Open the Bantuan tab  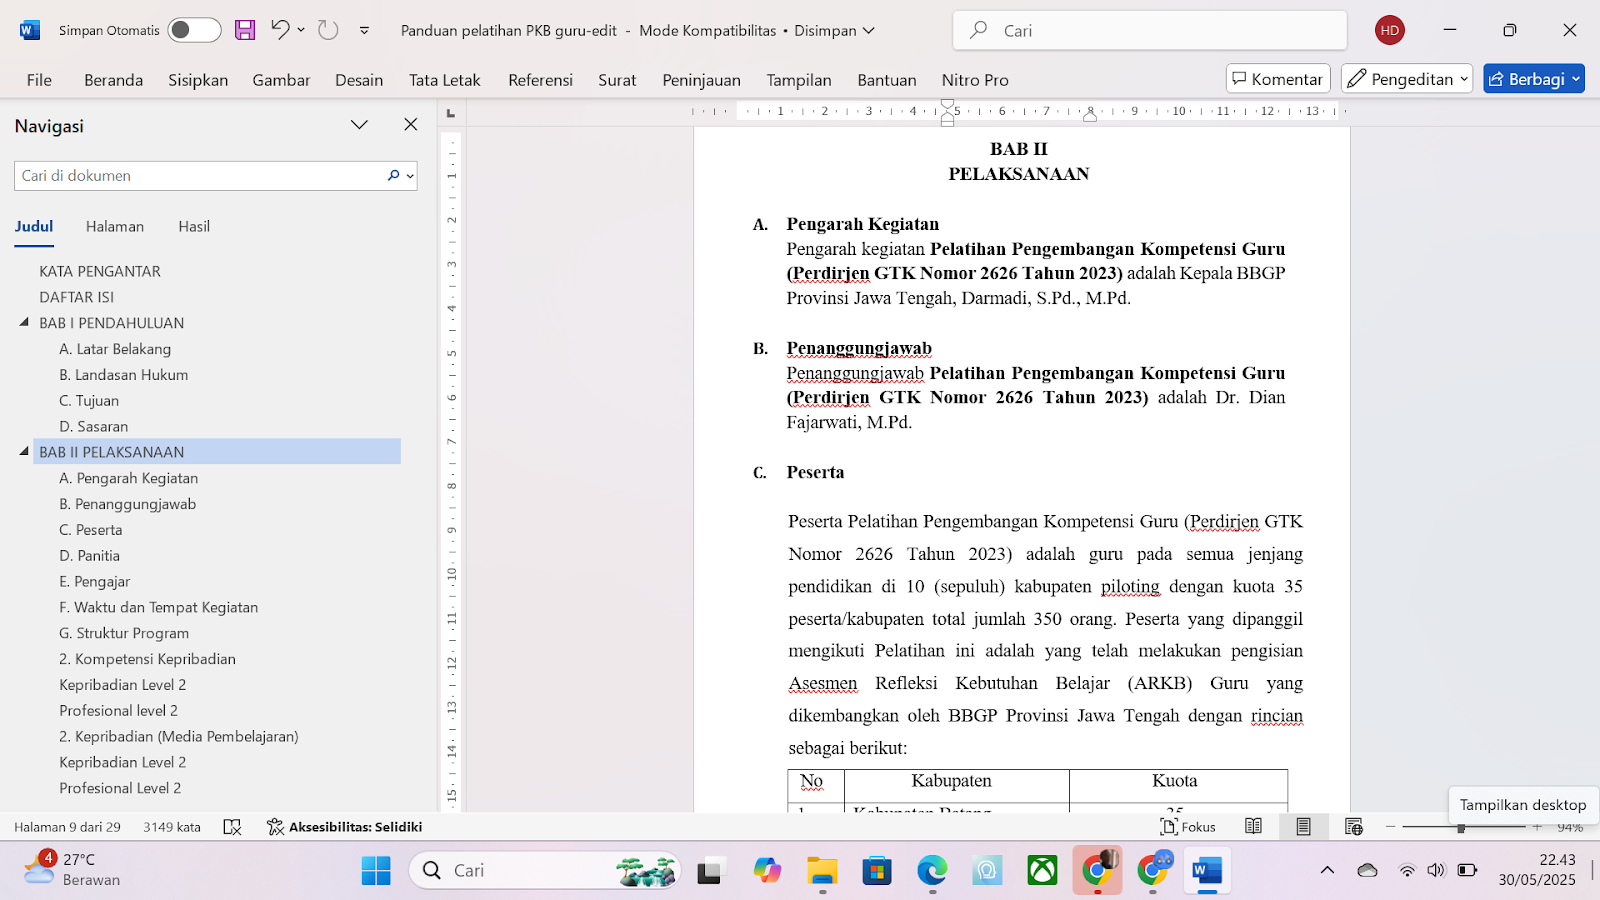click(886, 80)
